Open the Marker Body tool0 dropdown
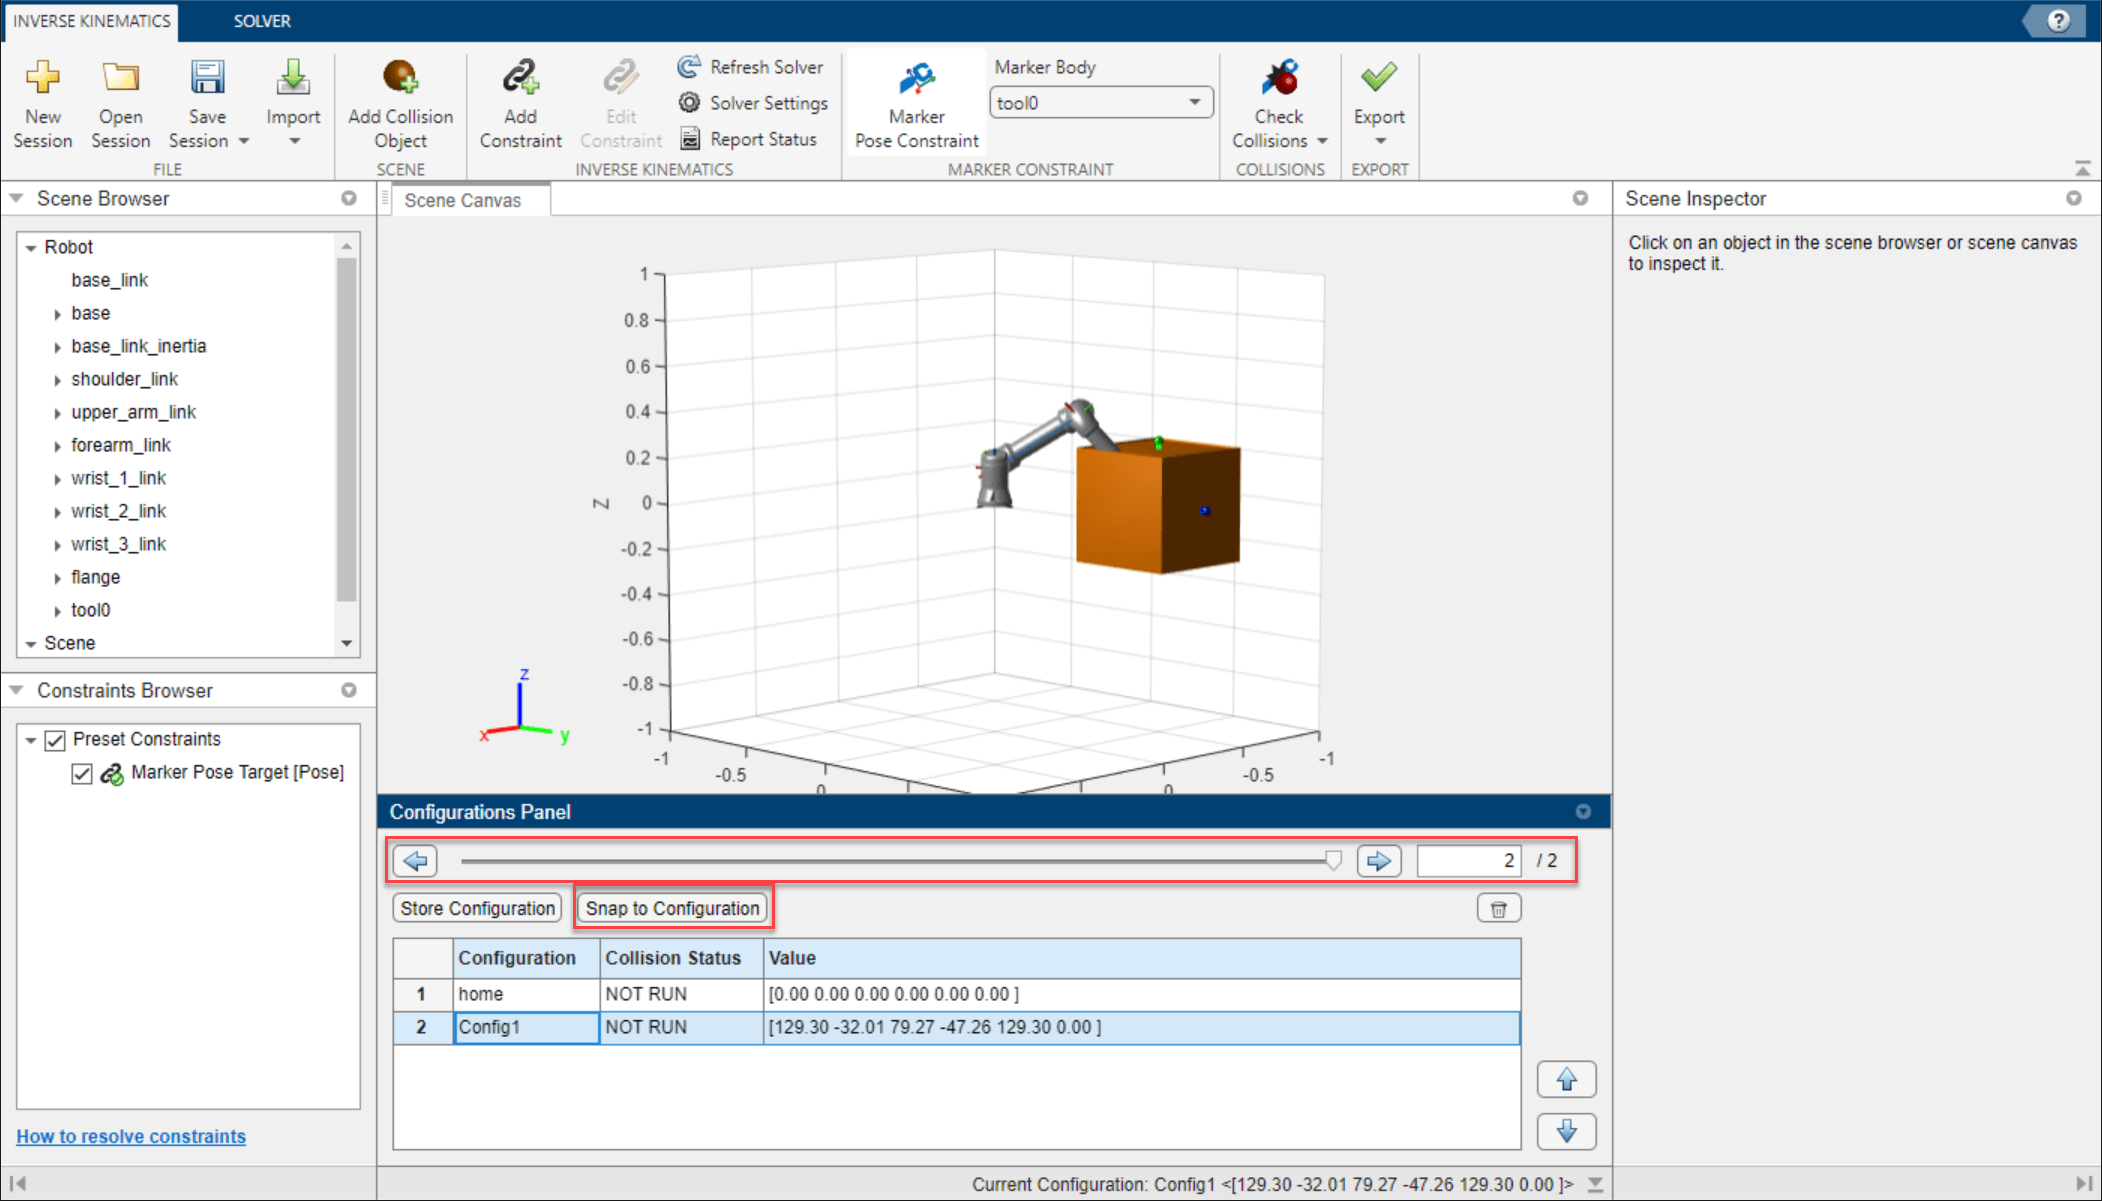The height and width of the screenshot is (1201, 2102). pyautogui.click(x=1194, y=103)
